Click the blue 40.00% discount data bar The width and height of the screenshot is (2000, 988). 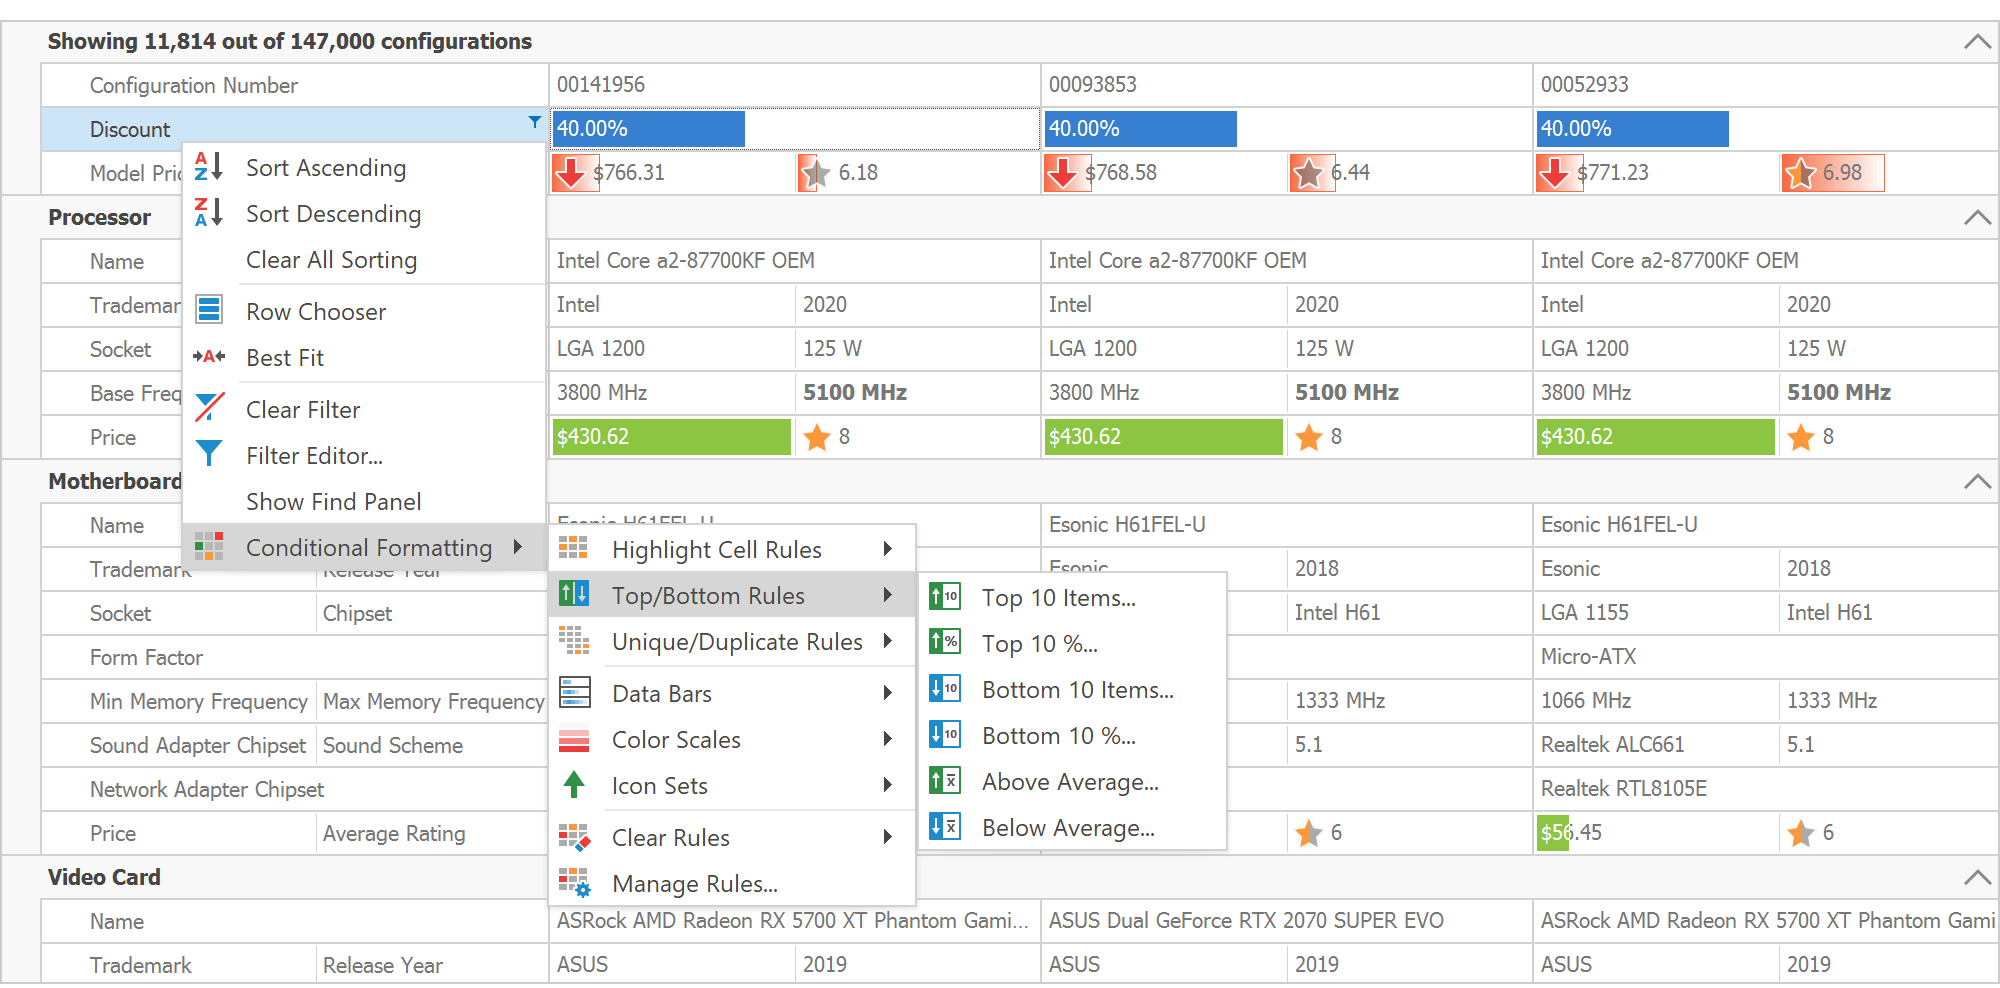tap(648, 128)
